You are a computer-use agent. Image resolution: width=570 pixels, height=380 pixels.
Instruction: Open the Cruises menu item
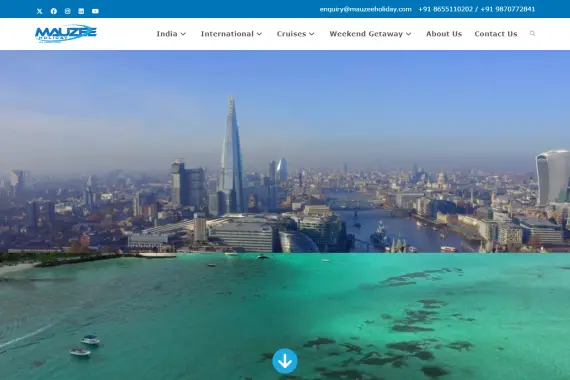point(292,34)
